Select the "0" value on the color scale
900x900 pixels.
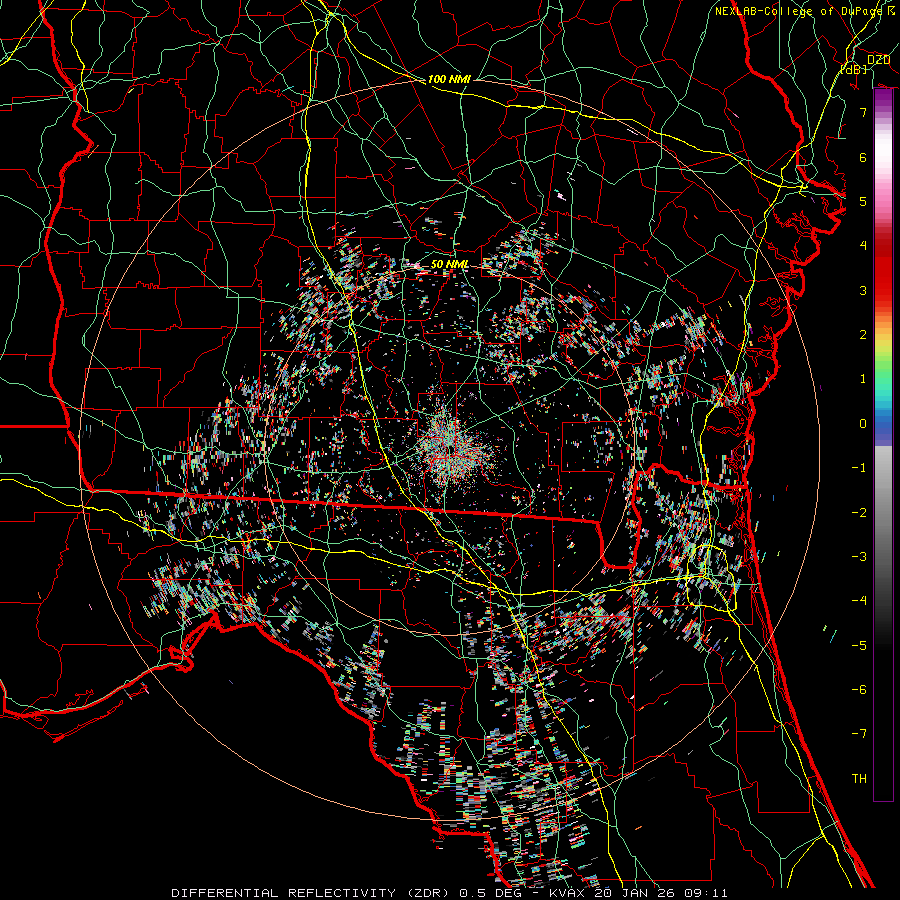tap(863, 424)
